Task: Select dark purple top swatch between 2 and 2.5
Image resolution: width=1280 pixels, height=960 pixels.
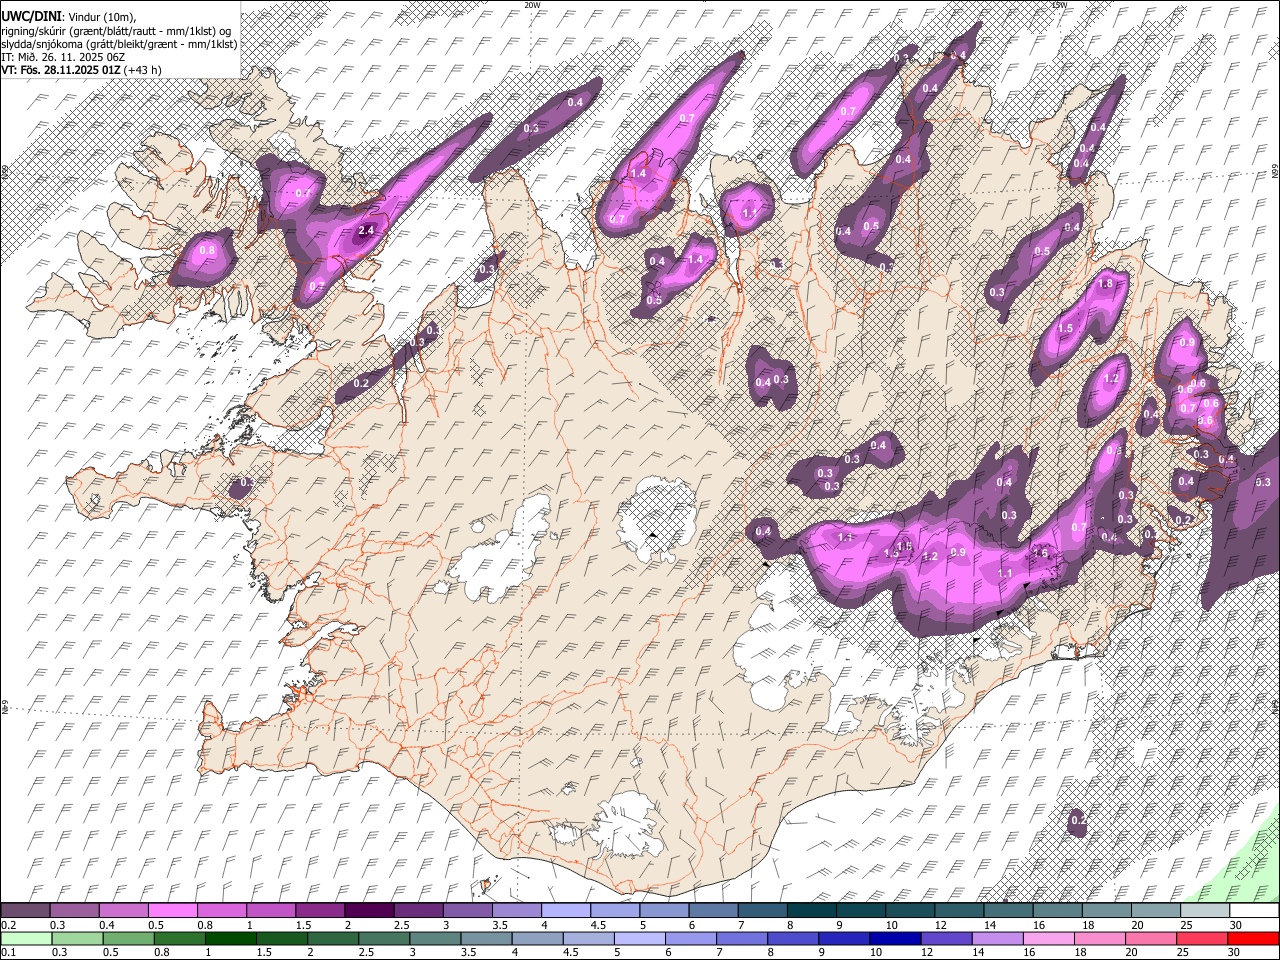Action: [x=369, y=911]
